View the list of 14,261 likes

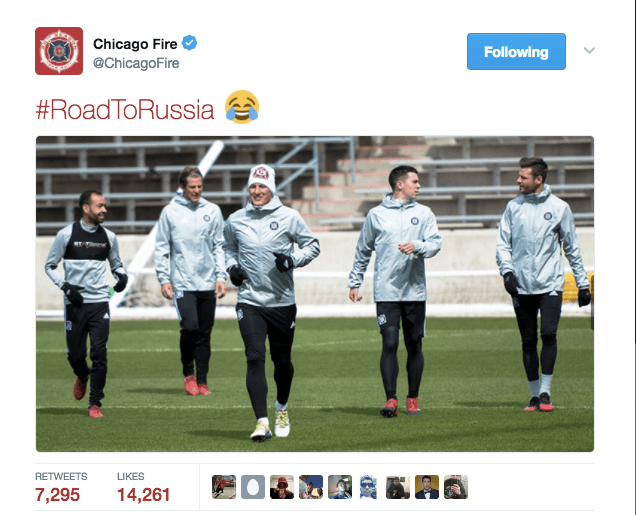coord(143,487)
